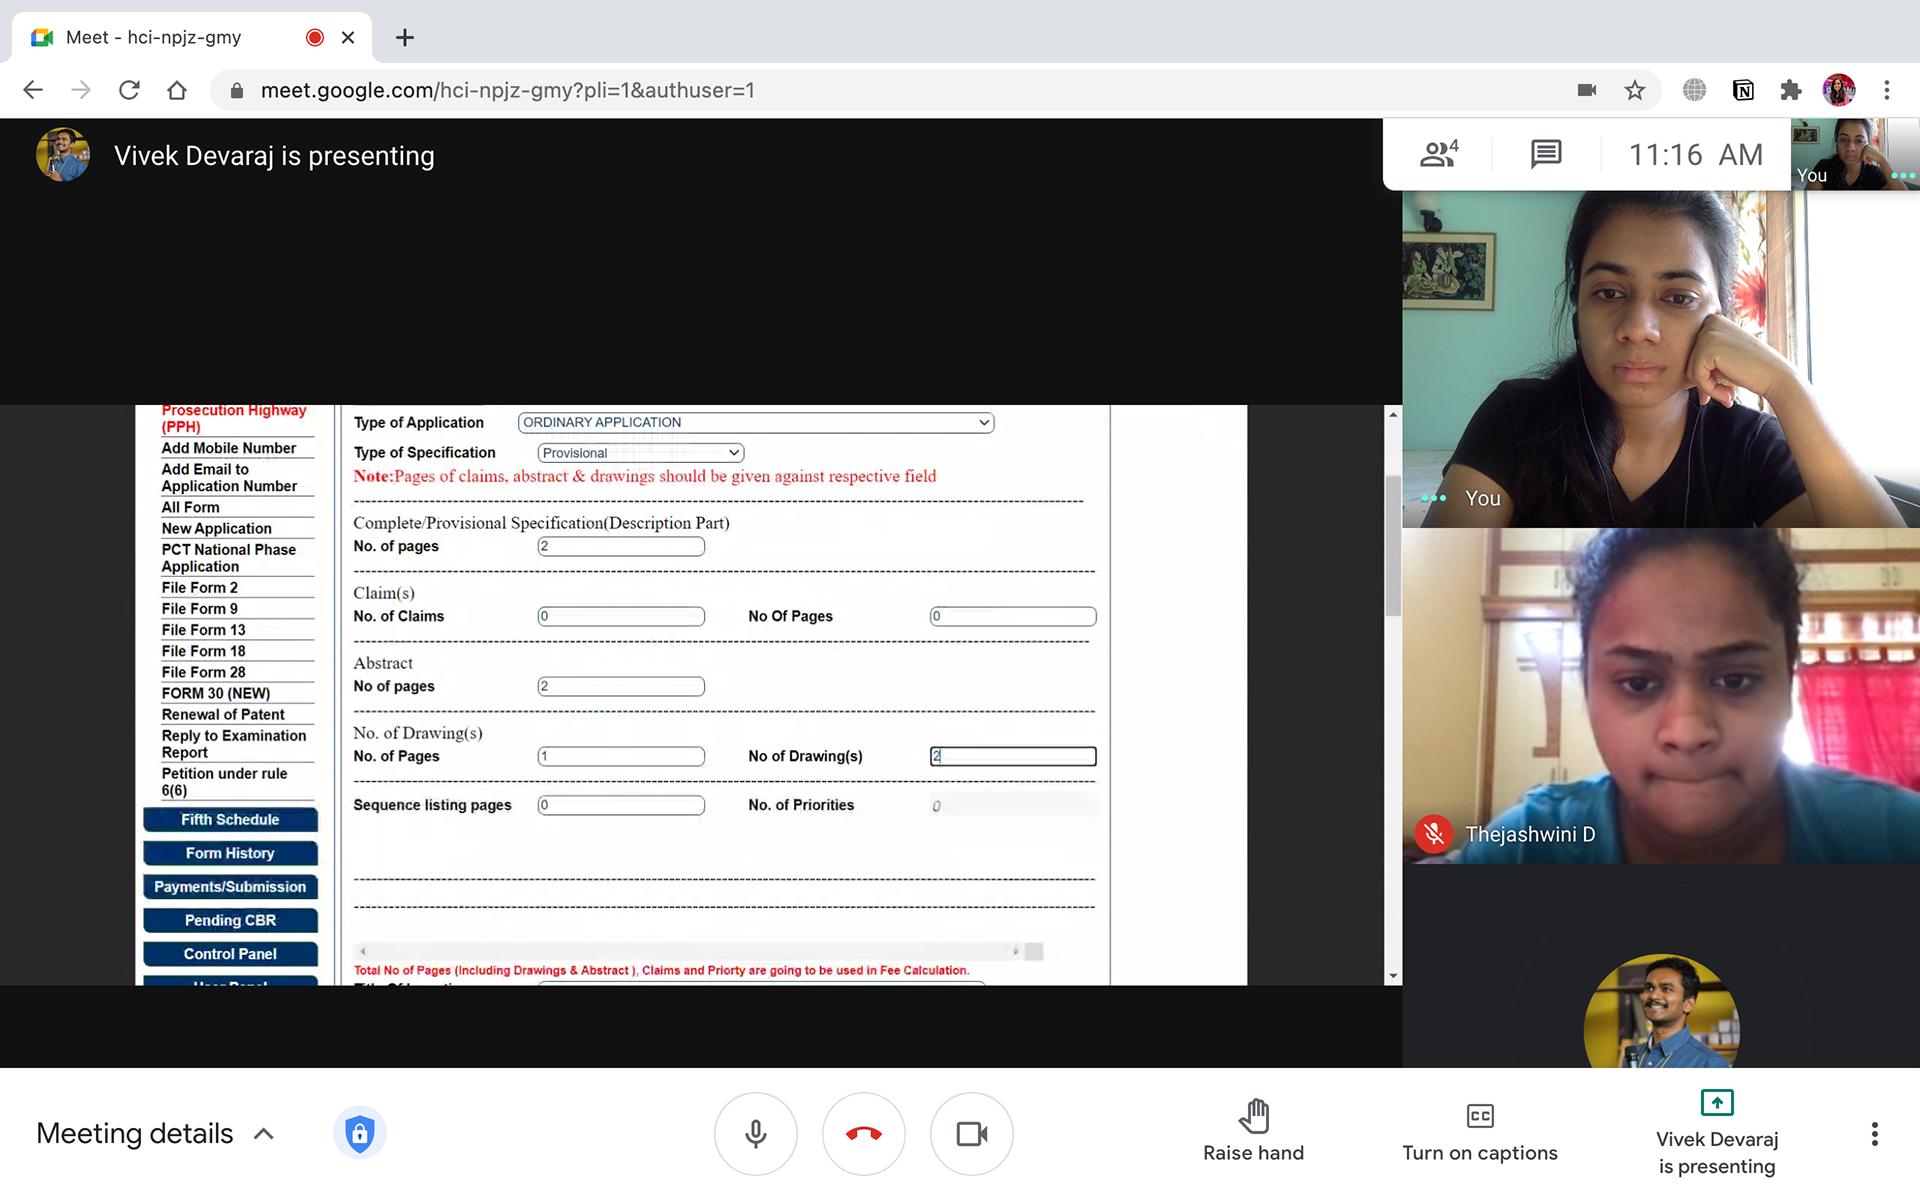Expand Meeting details panel

155,1133
